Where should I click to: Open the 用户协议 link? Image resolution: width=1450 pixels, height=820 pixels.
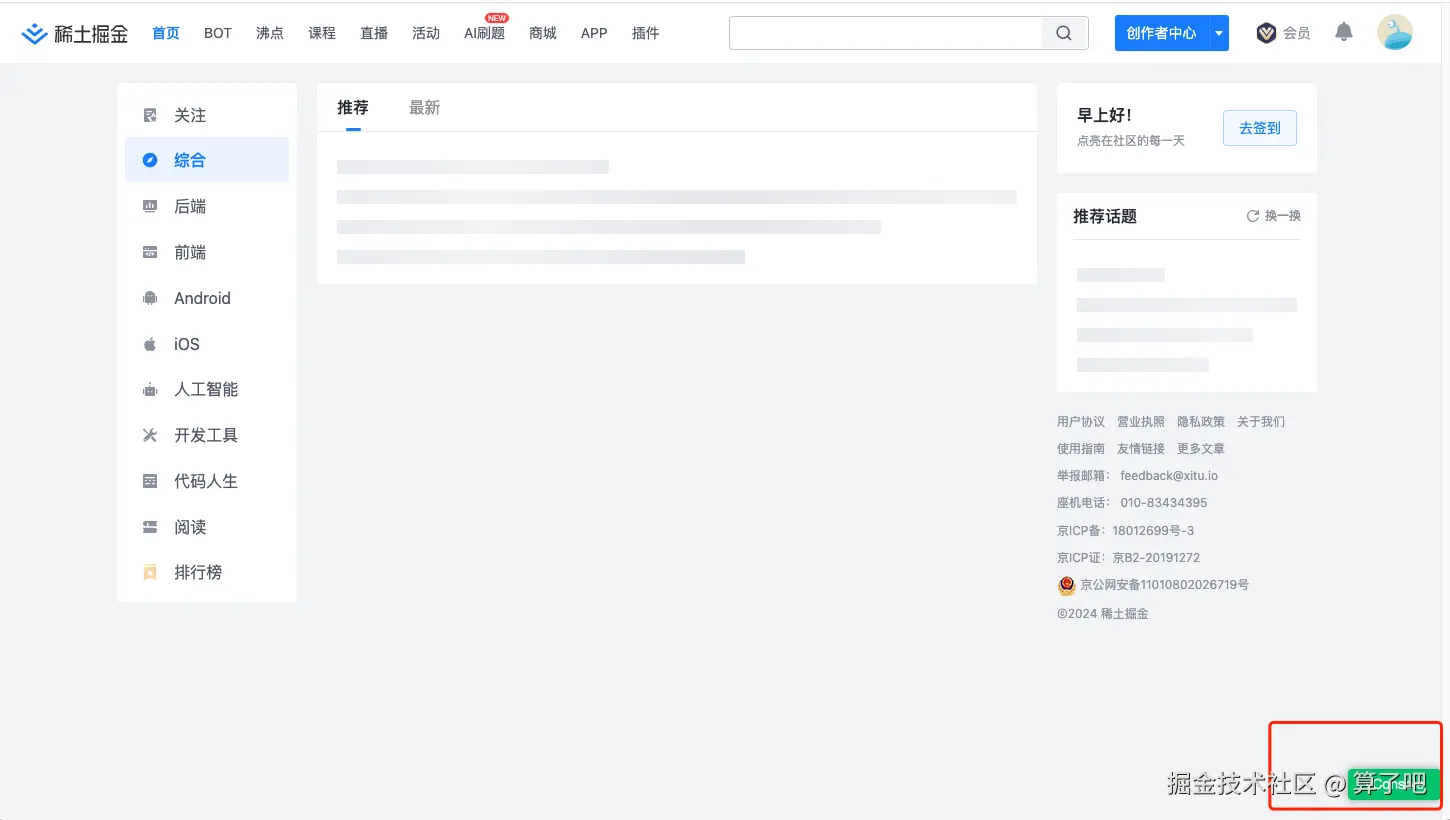pyautogui.click(x=1081, y=422)
